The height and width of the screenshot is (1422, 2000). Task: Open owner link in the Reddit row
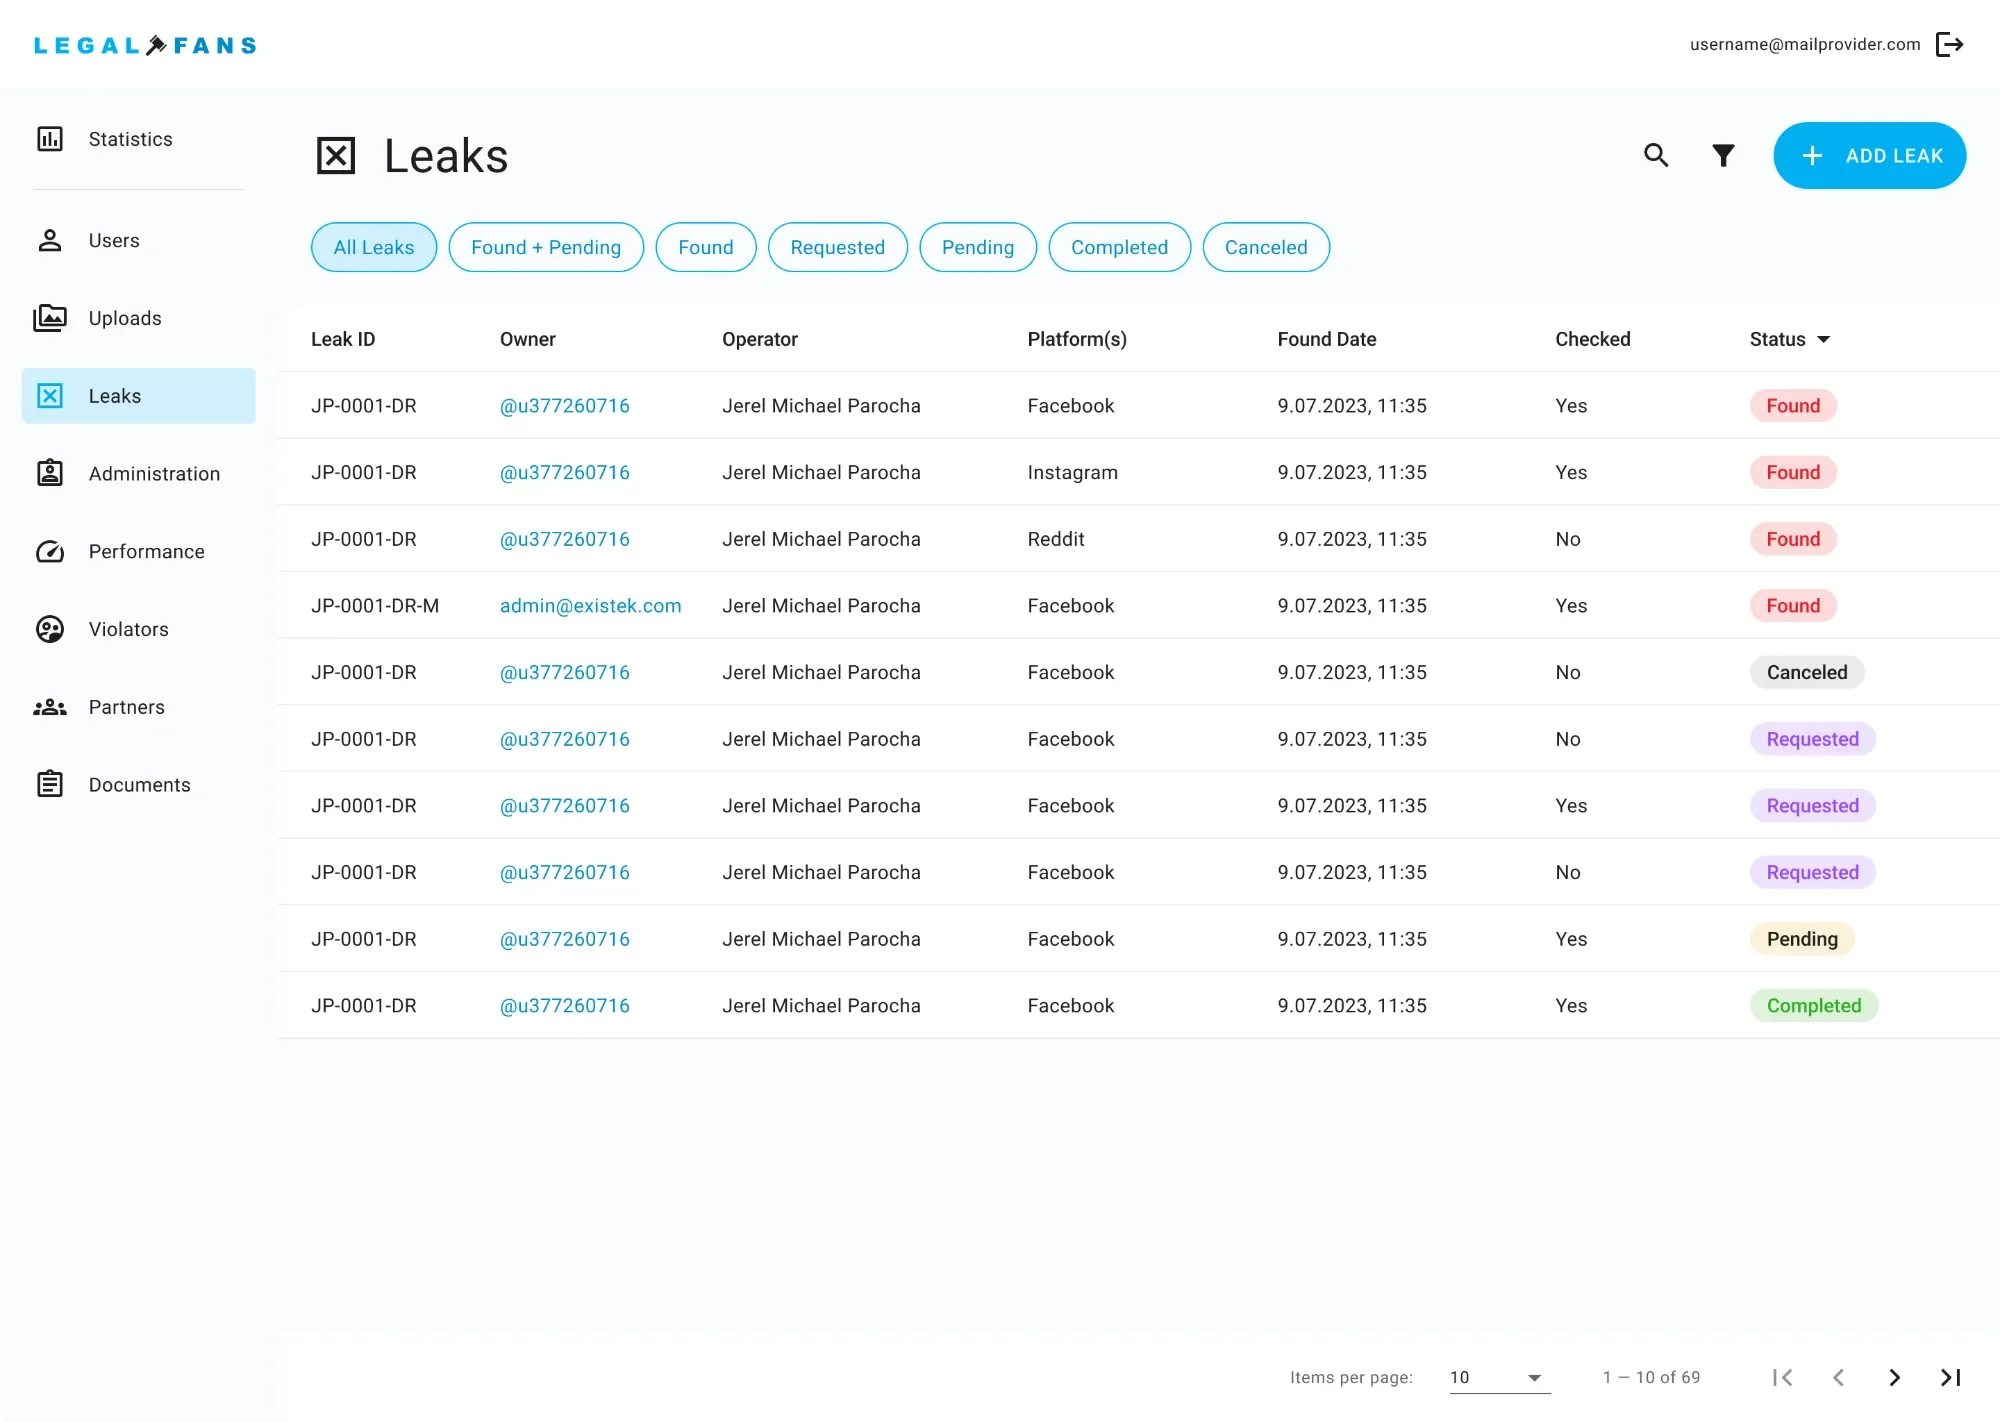click(564, 539)
